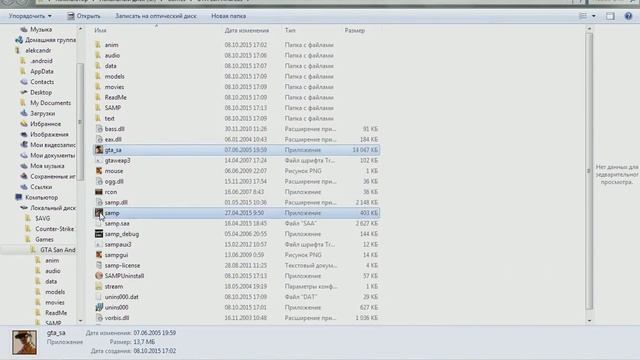Sort by the Имя column header
The image size is (640, 360).
pyautogui.click(x=100, y=30)
